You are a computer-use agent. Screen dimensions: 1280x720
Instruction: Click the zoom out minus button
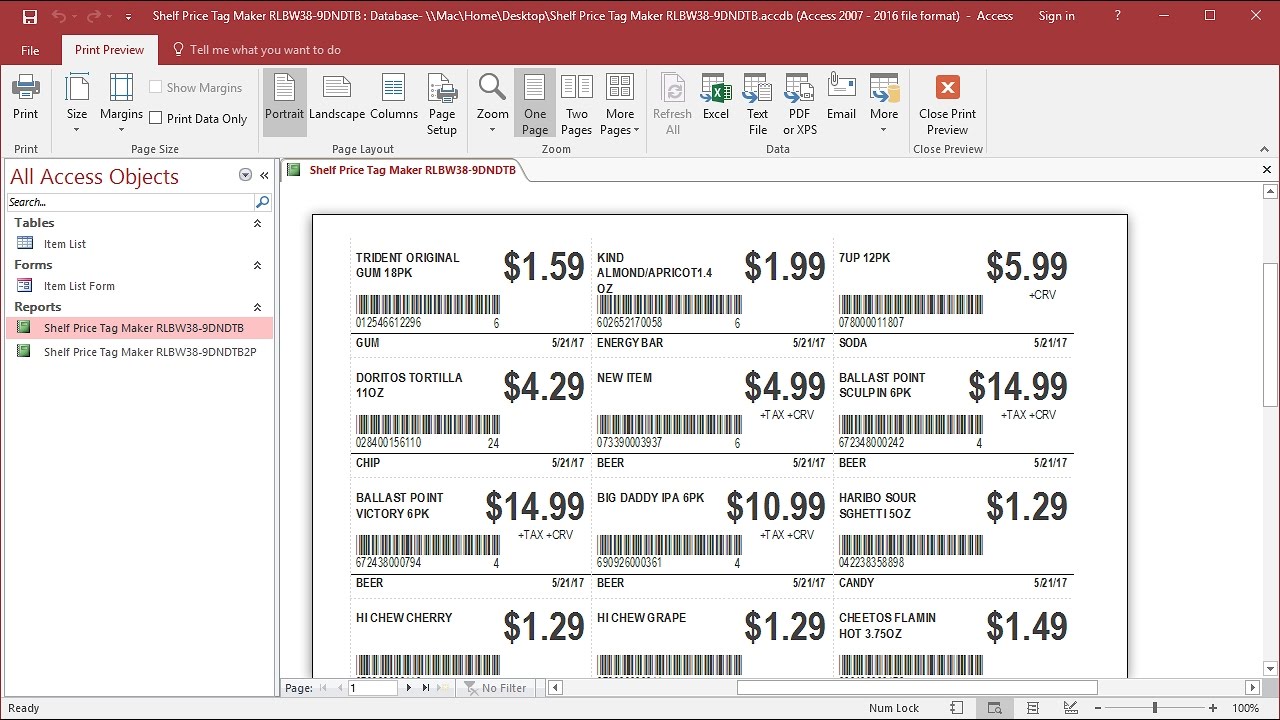tap(1097, 708)
